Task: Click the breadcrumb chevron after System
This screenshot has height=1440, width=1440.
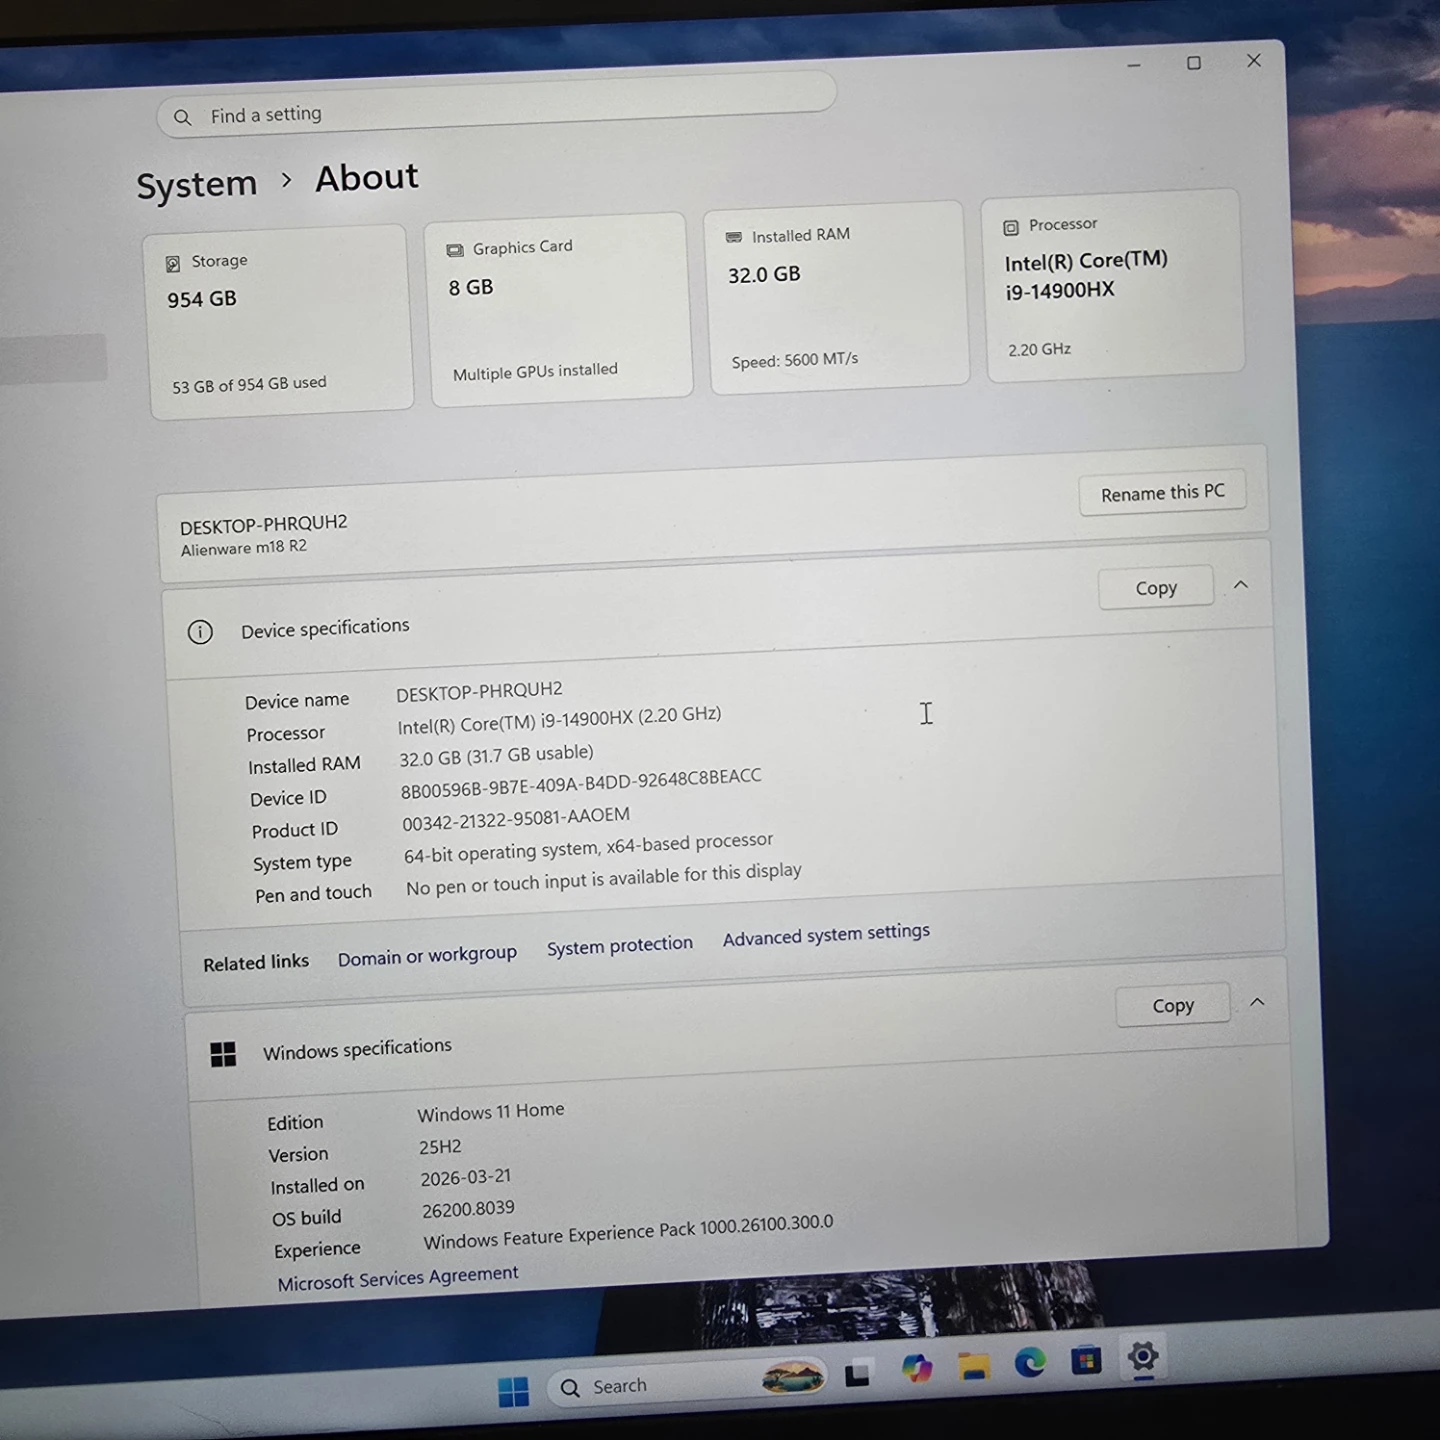Action: (287, 180)
